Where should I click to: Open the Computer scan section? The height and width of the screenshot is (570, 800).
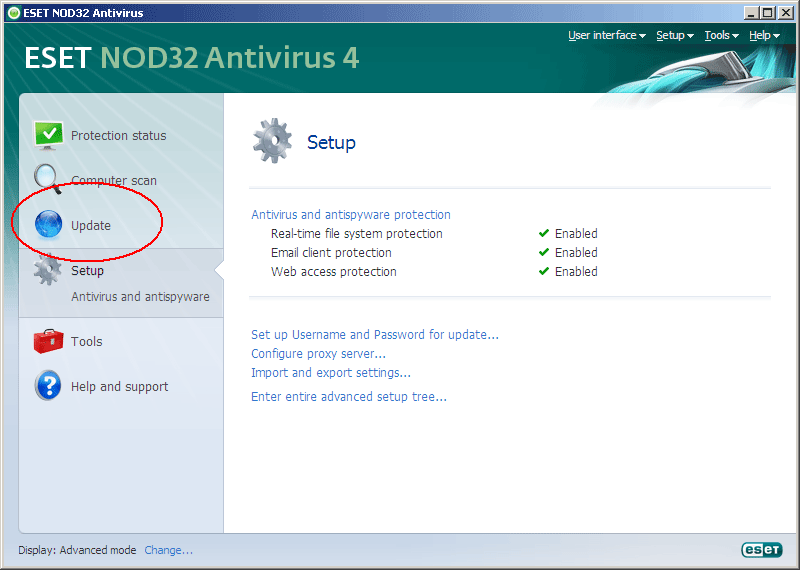[x=114, y=181]
